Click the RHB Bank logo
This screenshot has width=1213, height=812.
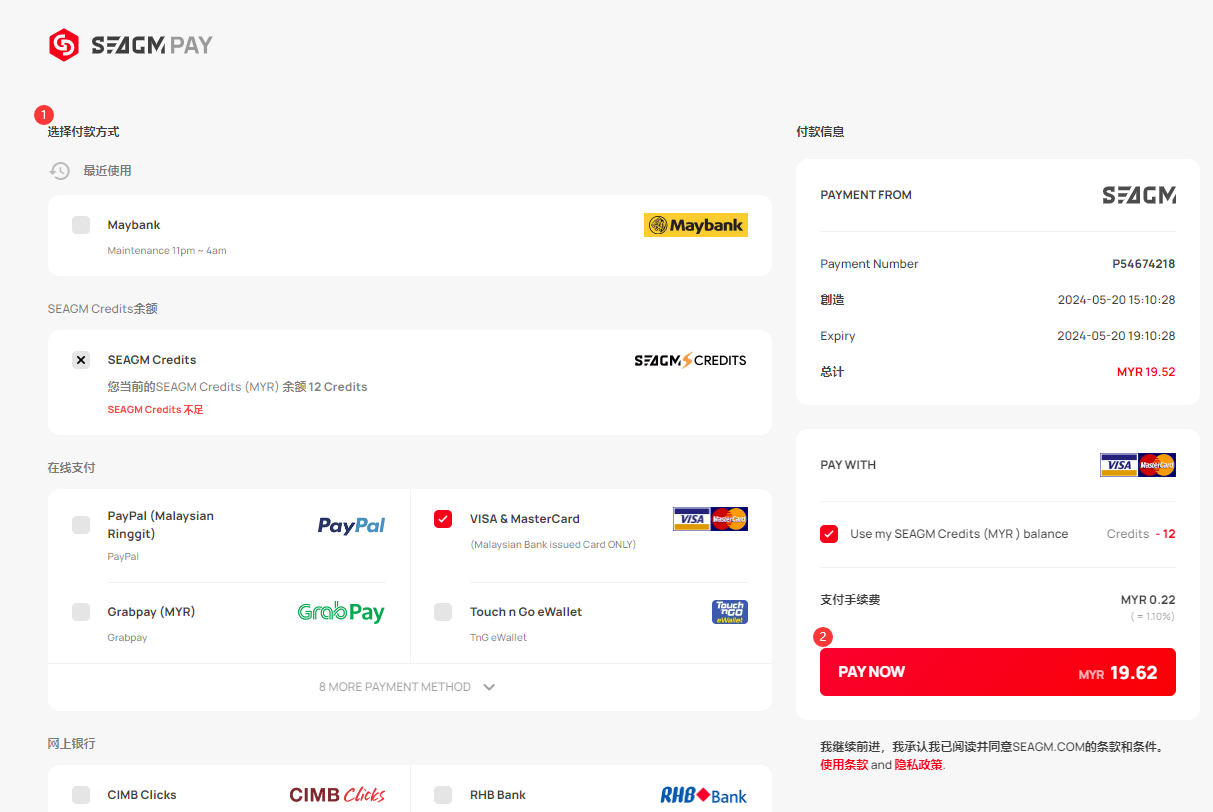(703, 795)
